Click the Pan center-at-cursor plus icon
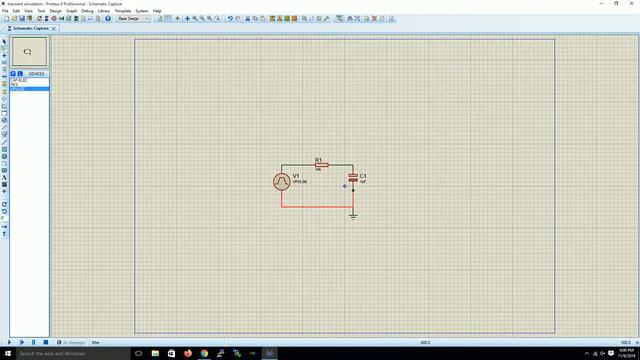The height and width of the screenshot is (360, 640). 187,19
